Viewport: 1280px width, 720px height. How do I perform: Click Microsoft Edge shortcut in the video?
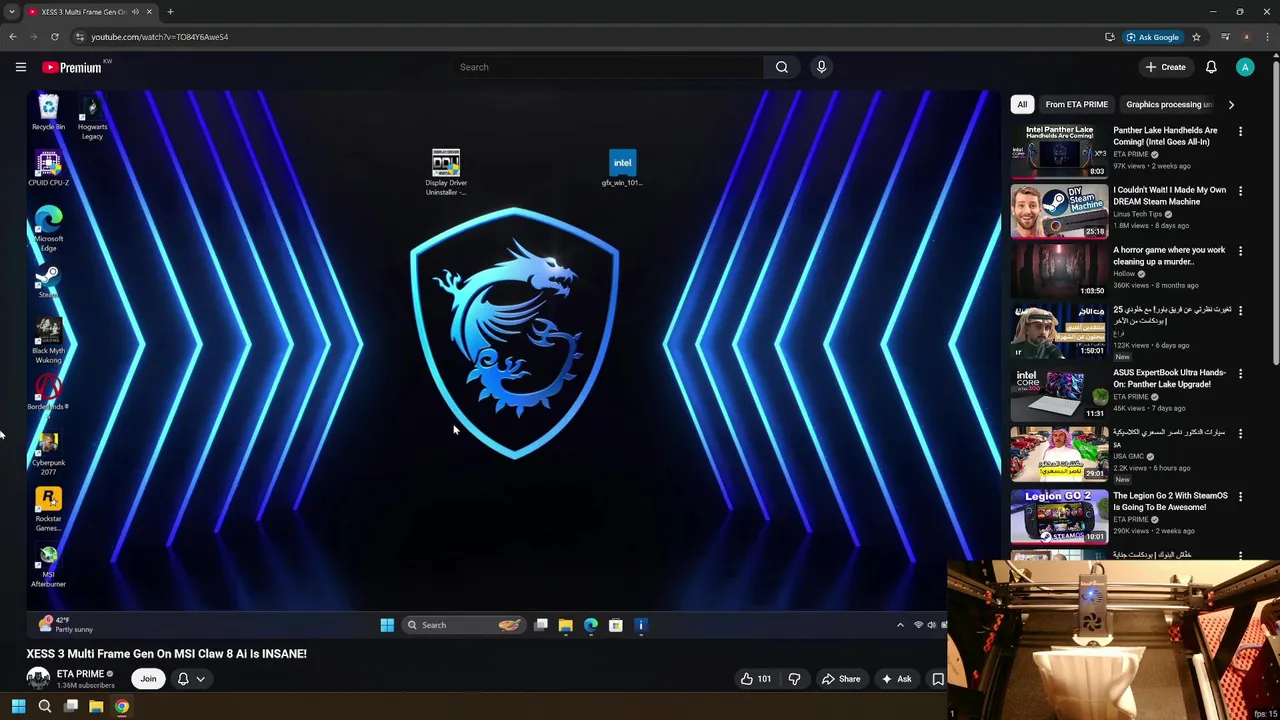pos(48,229)
